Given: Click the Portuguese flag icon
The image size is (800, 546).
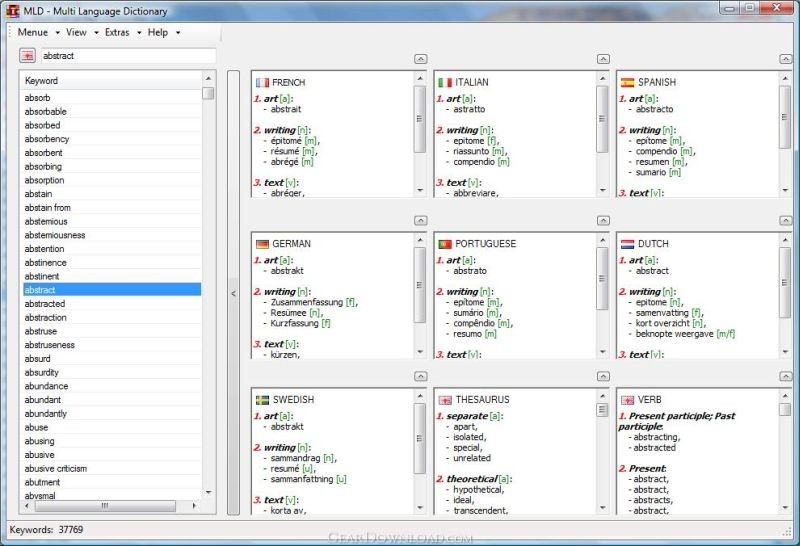Looking at the screenshot, I should 445,244.
